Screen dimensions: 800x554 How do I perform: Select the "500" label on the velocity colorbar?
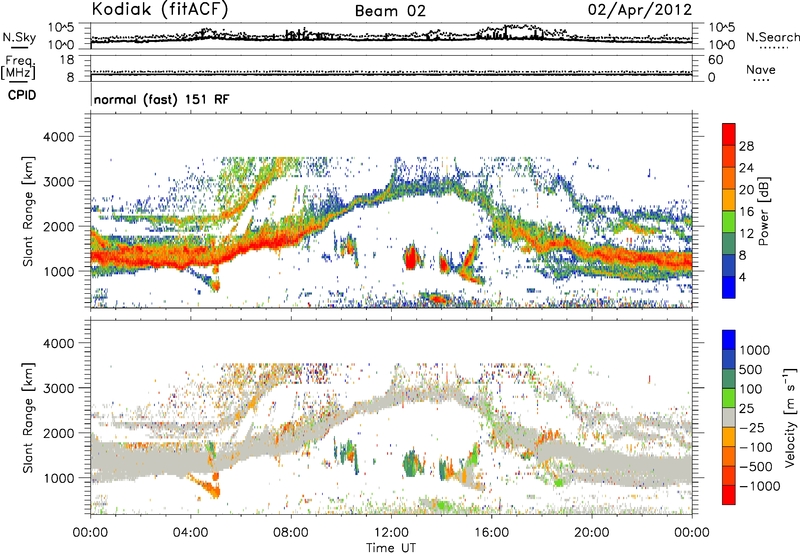(x=751, y=369)
